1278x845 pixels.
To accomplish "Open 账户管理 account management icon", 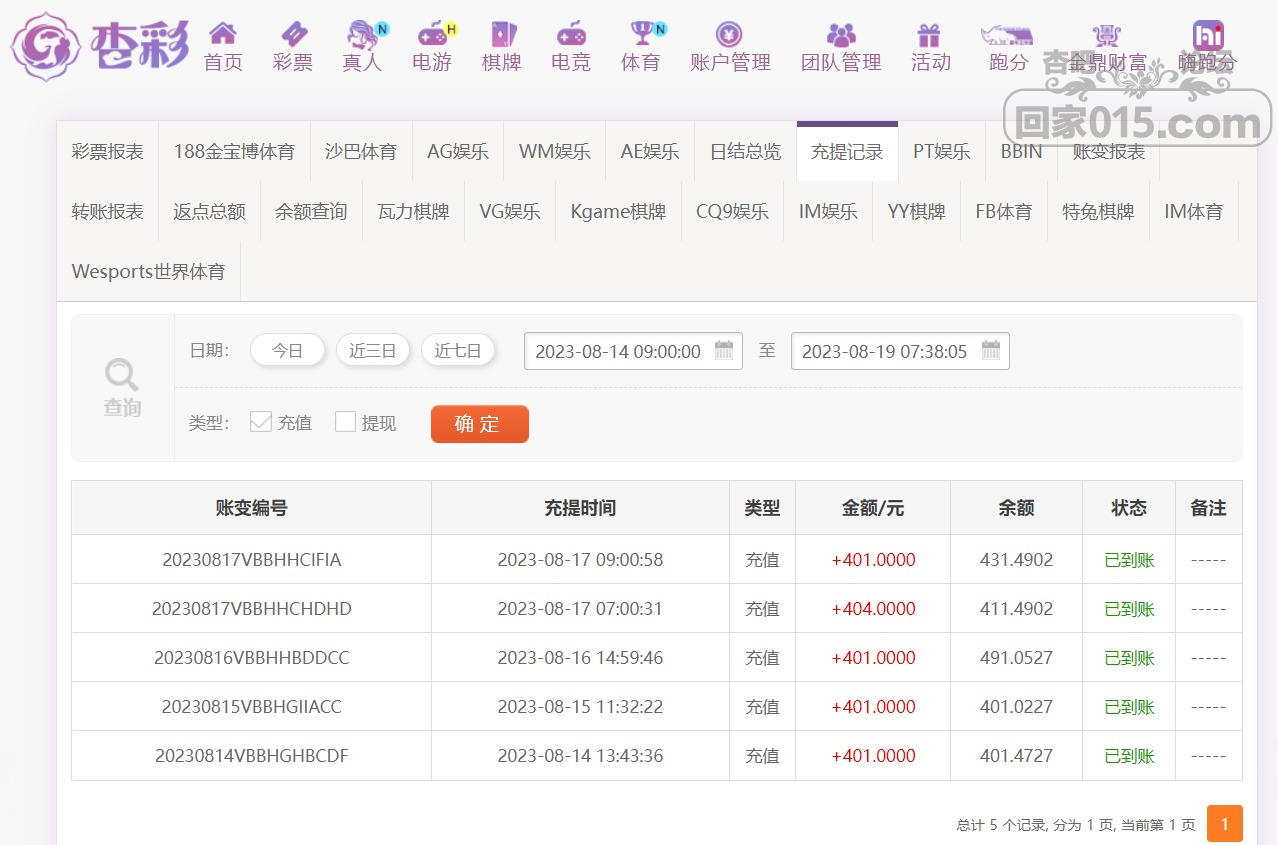I will (730, 35).
